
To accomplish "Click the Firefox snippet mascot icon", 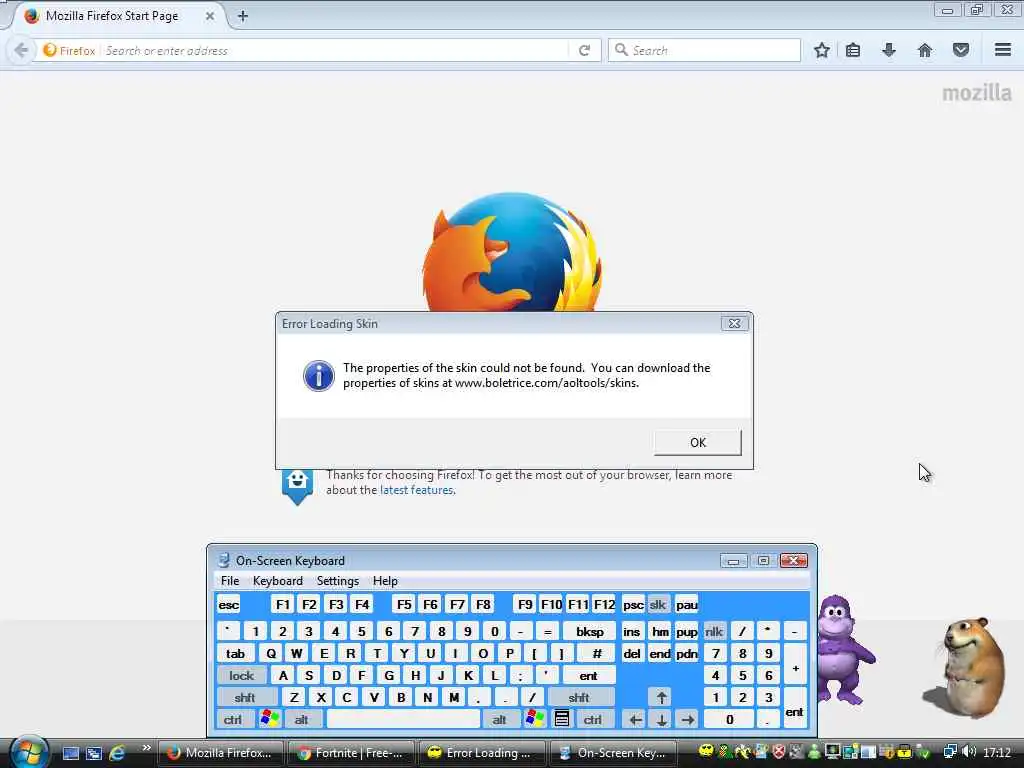I will pos(297,486).
